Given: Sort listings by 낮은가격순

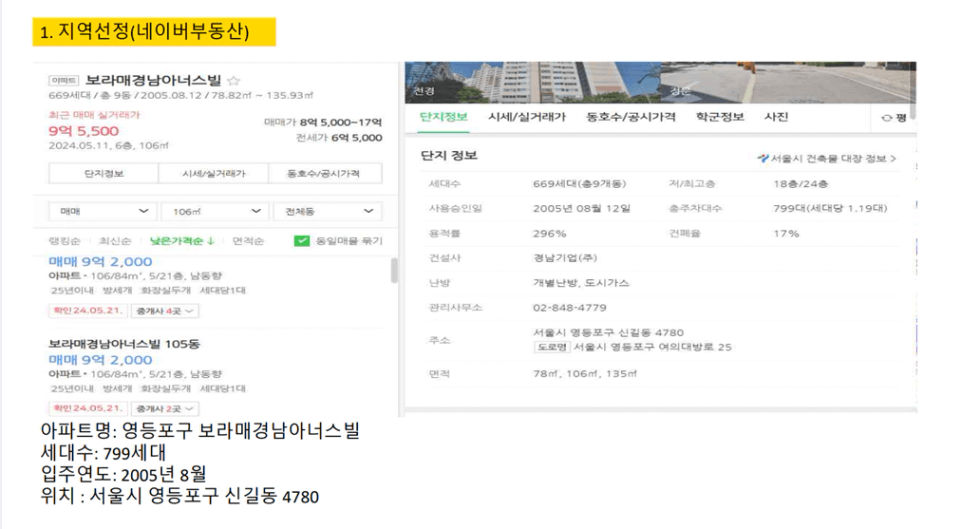Looking at the screenshot, I should tap(181, 241).
